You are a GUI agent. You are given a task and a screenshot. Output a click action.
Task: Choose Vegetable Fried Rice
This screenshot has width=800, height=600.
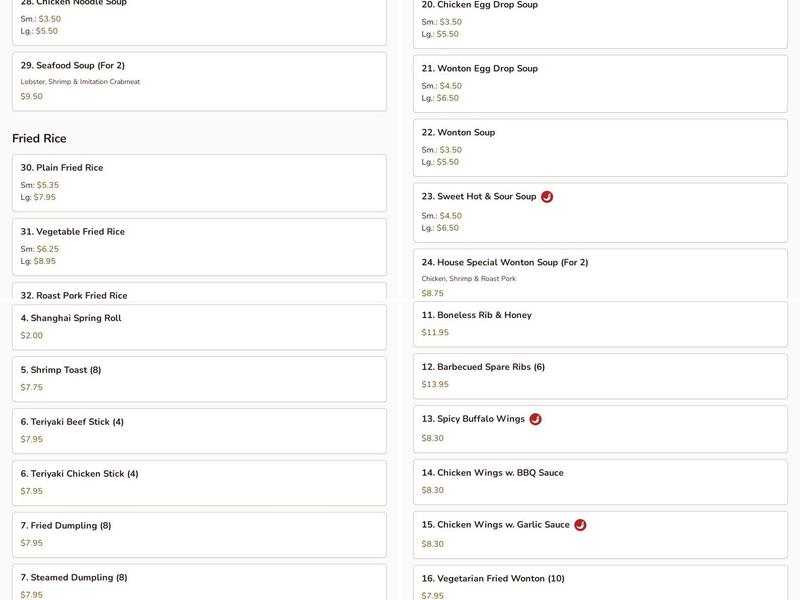[x=199, y=246]
